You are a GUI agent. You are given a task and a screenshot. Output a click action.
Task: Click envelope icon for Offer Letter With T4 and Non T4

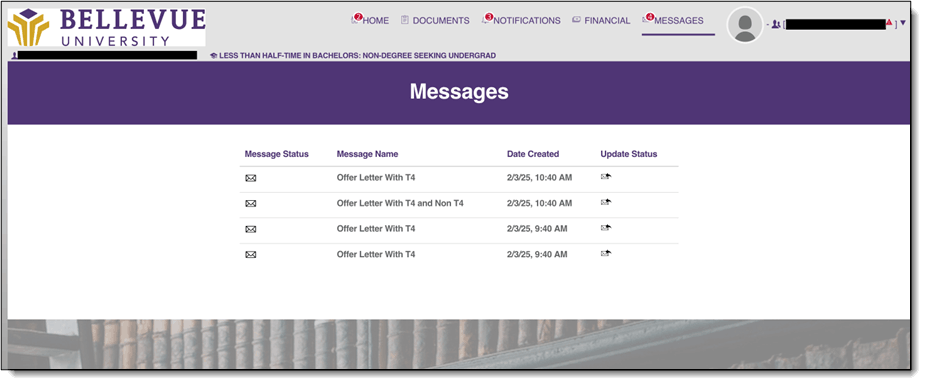(251, 204)
